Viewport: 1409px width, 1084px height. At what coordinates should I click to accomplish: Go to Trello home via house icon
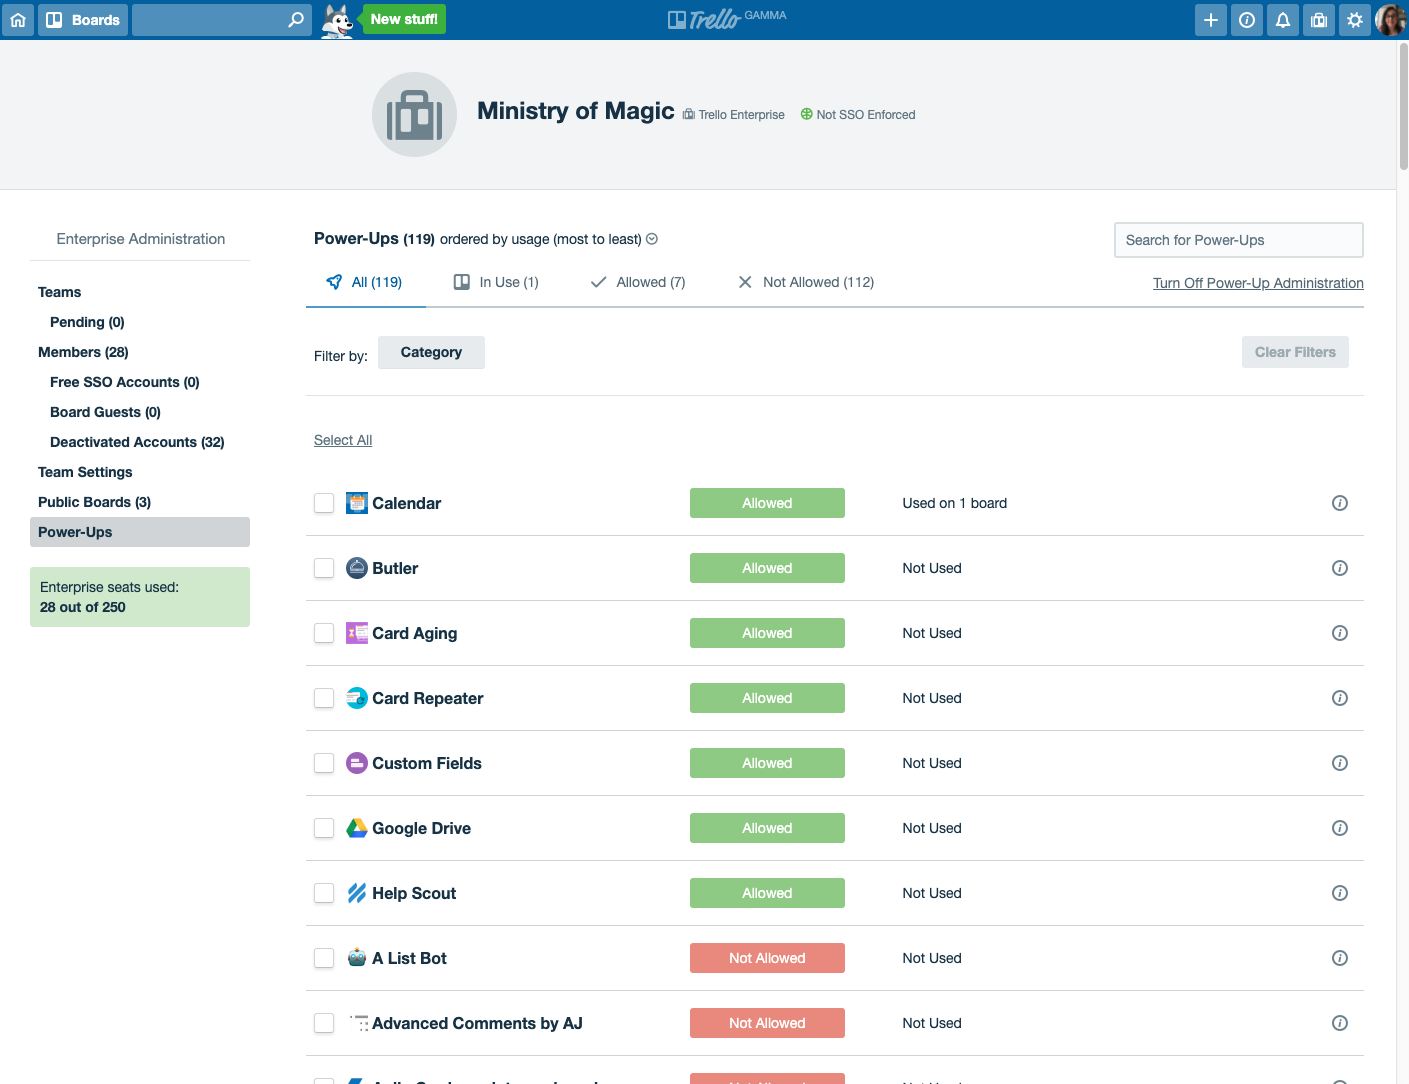(18, 20)
